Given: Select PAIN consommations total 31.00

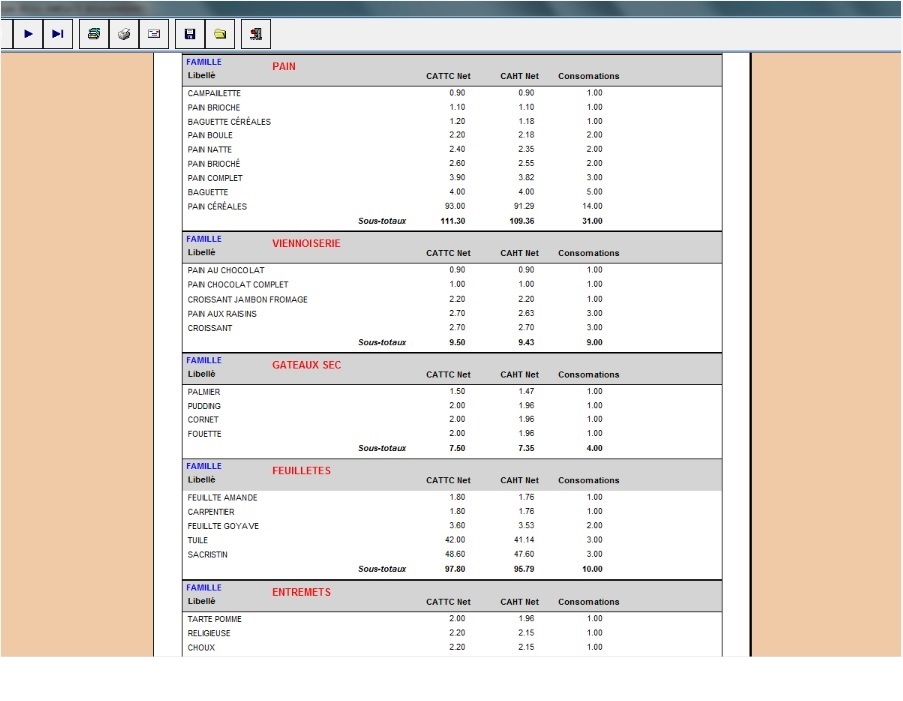Looking at the screenshot, I should pyautogui.click(x=592, y=221).
